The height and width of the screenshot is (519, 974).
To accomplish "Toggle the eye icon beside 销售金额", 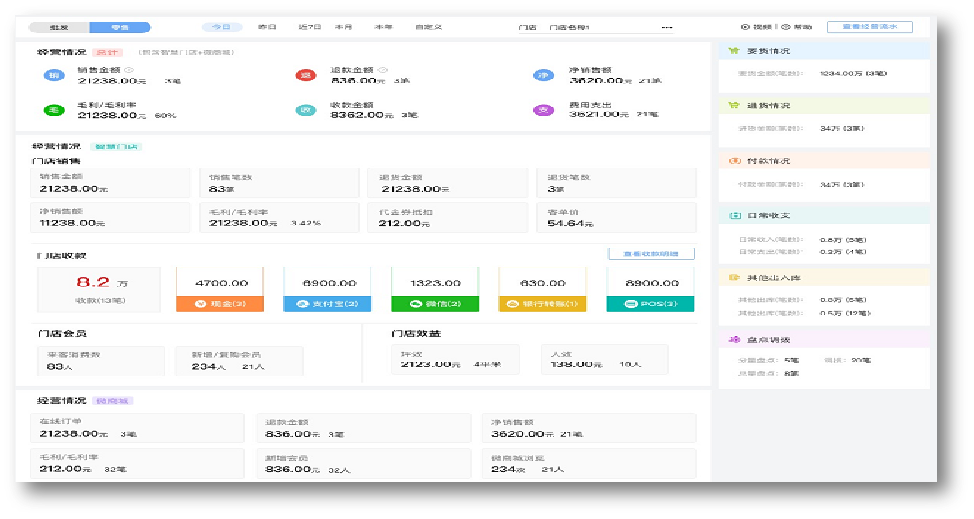I will (129, 70).
